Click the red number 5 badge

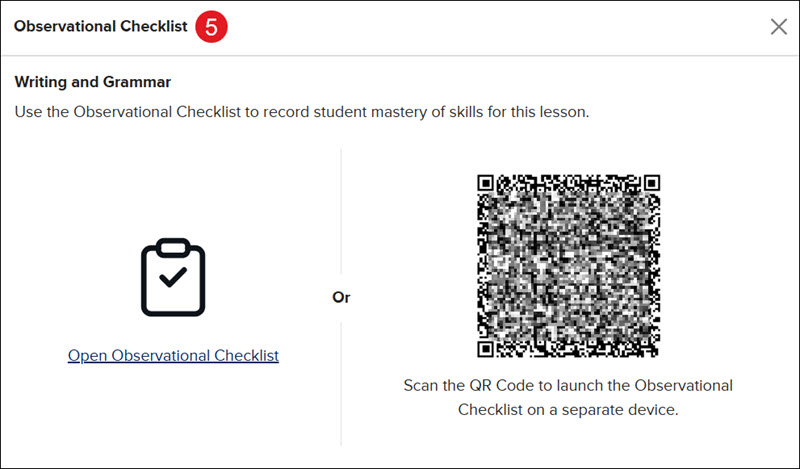[211, 27]
